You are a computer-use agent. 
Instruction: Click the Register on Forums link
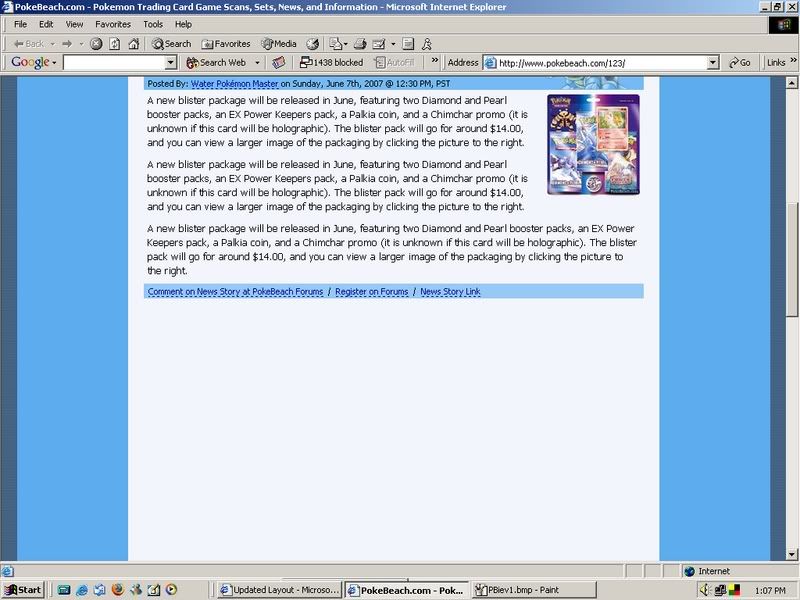pos(371,292)
